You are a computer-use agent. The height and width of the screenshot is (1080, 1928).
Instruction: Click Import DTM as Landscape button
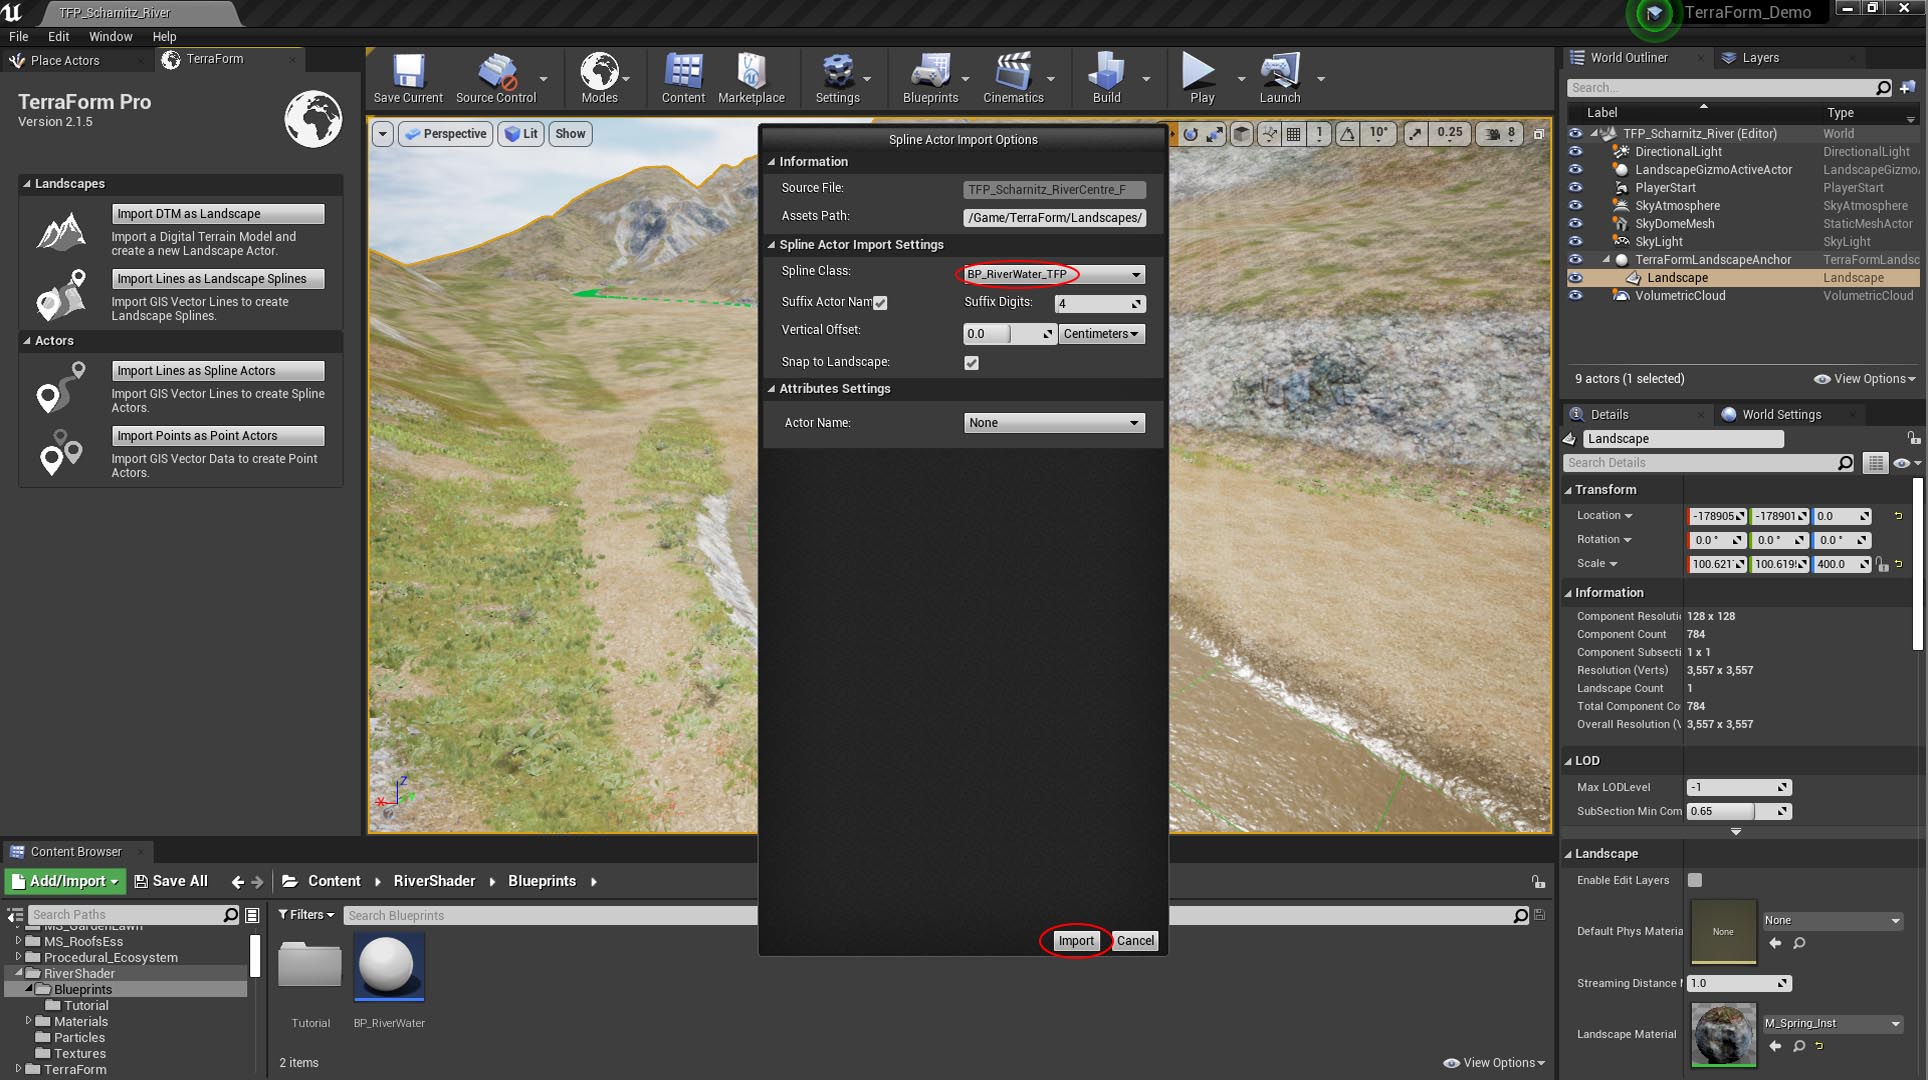218,214
